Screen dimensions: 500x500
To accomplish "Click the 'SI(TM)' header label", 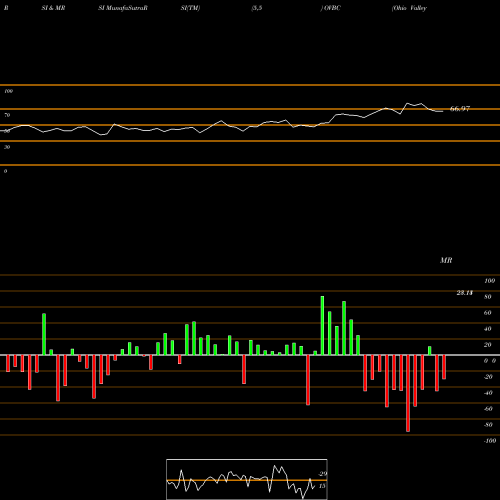I will [190, 8].
